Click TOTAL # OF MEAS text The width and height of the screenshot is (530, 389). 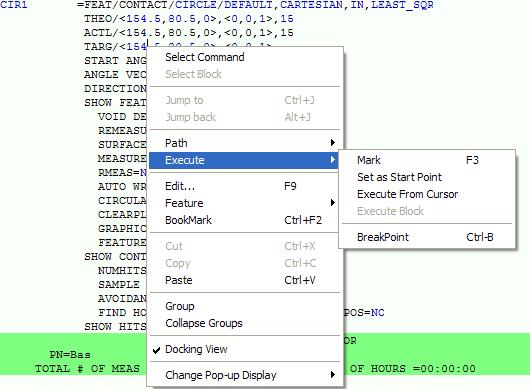87,368
